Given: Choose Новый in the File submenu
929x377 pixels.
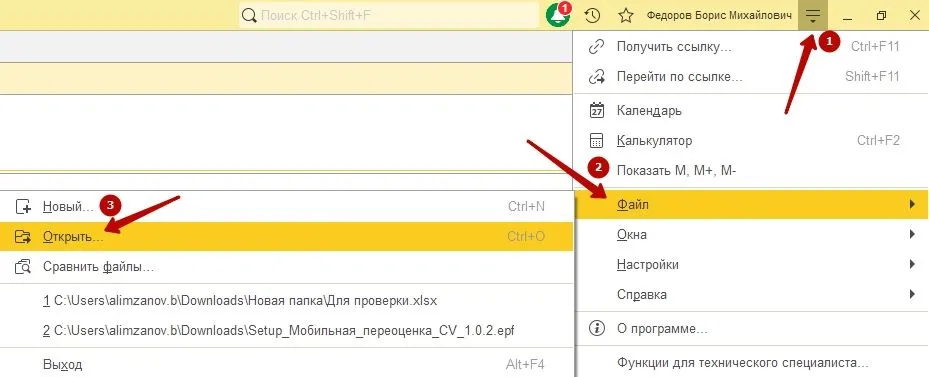Looking at the screenshot, I should (x=287, y=206).
